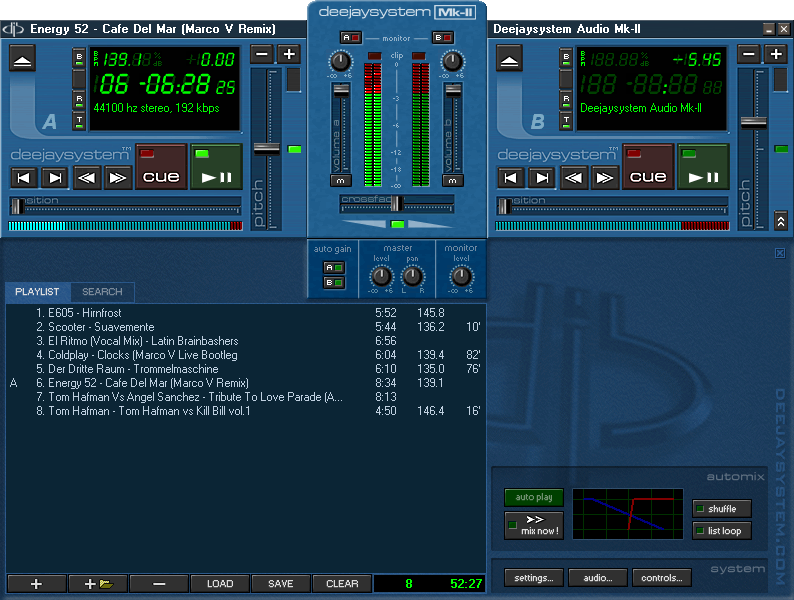Fast-forward the track on deck B
Image resolution: width=794 pixels, height=600 pixels.
point(605,178)
